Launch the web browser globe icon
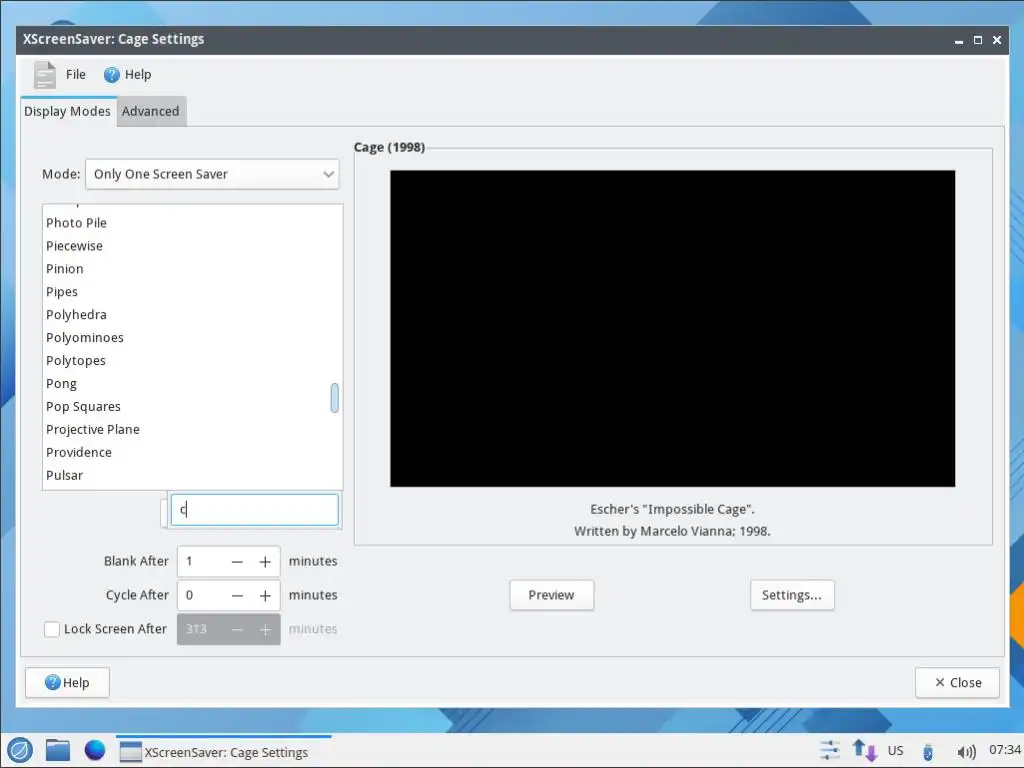This screenshot has width=1024, height=768. click(95, 750)
